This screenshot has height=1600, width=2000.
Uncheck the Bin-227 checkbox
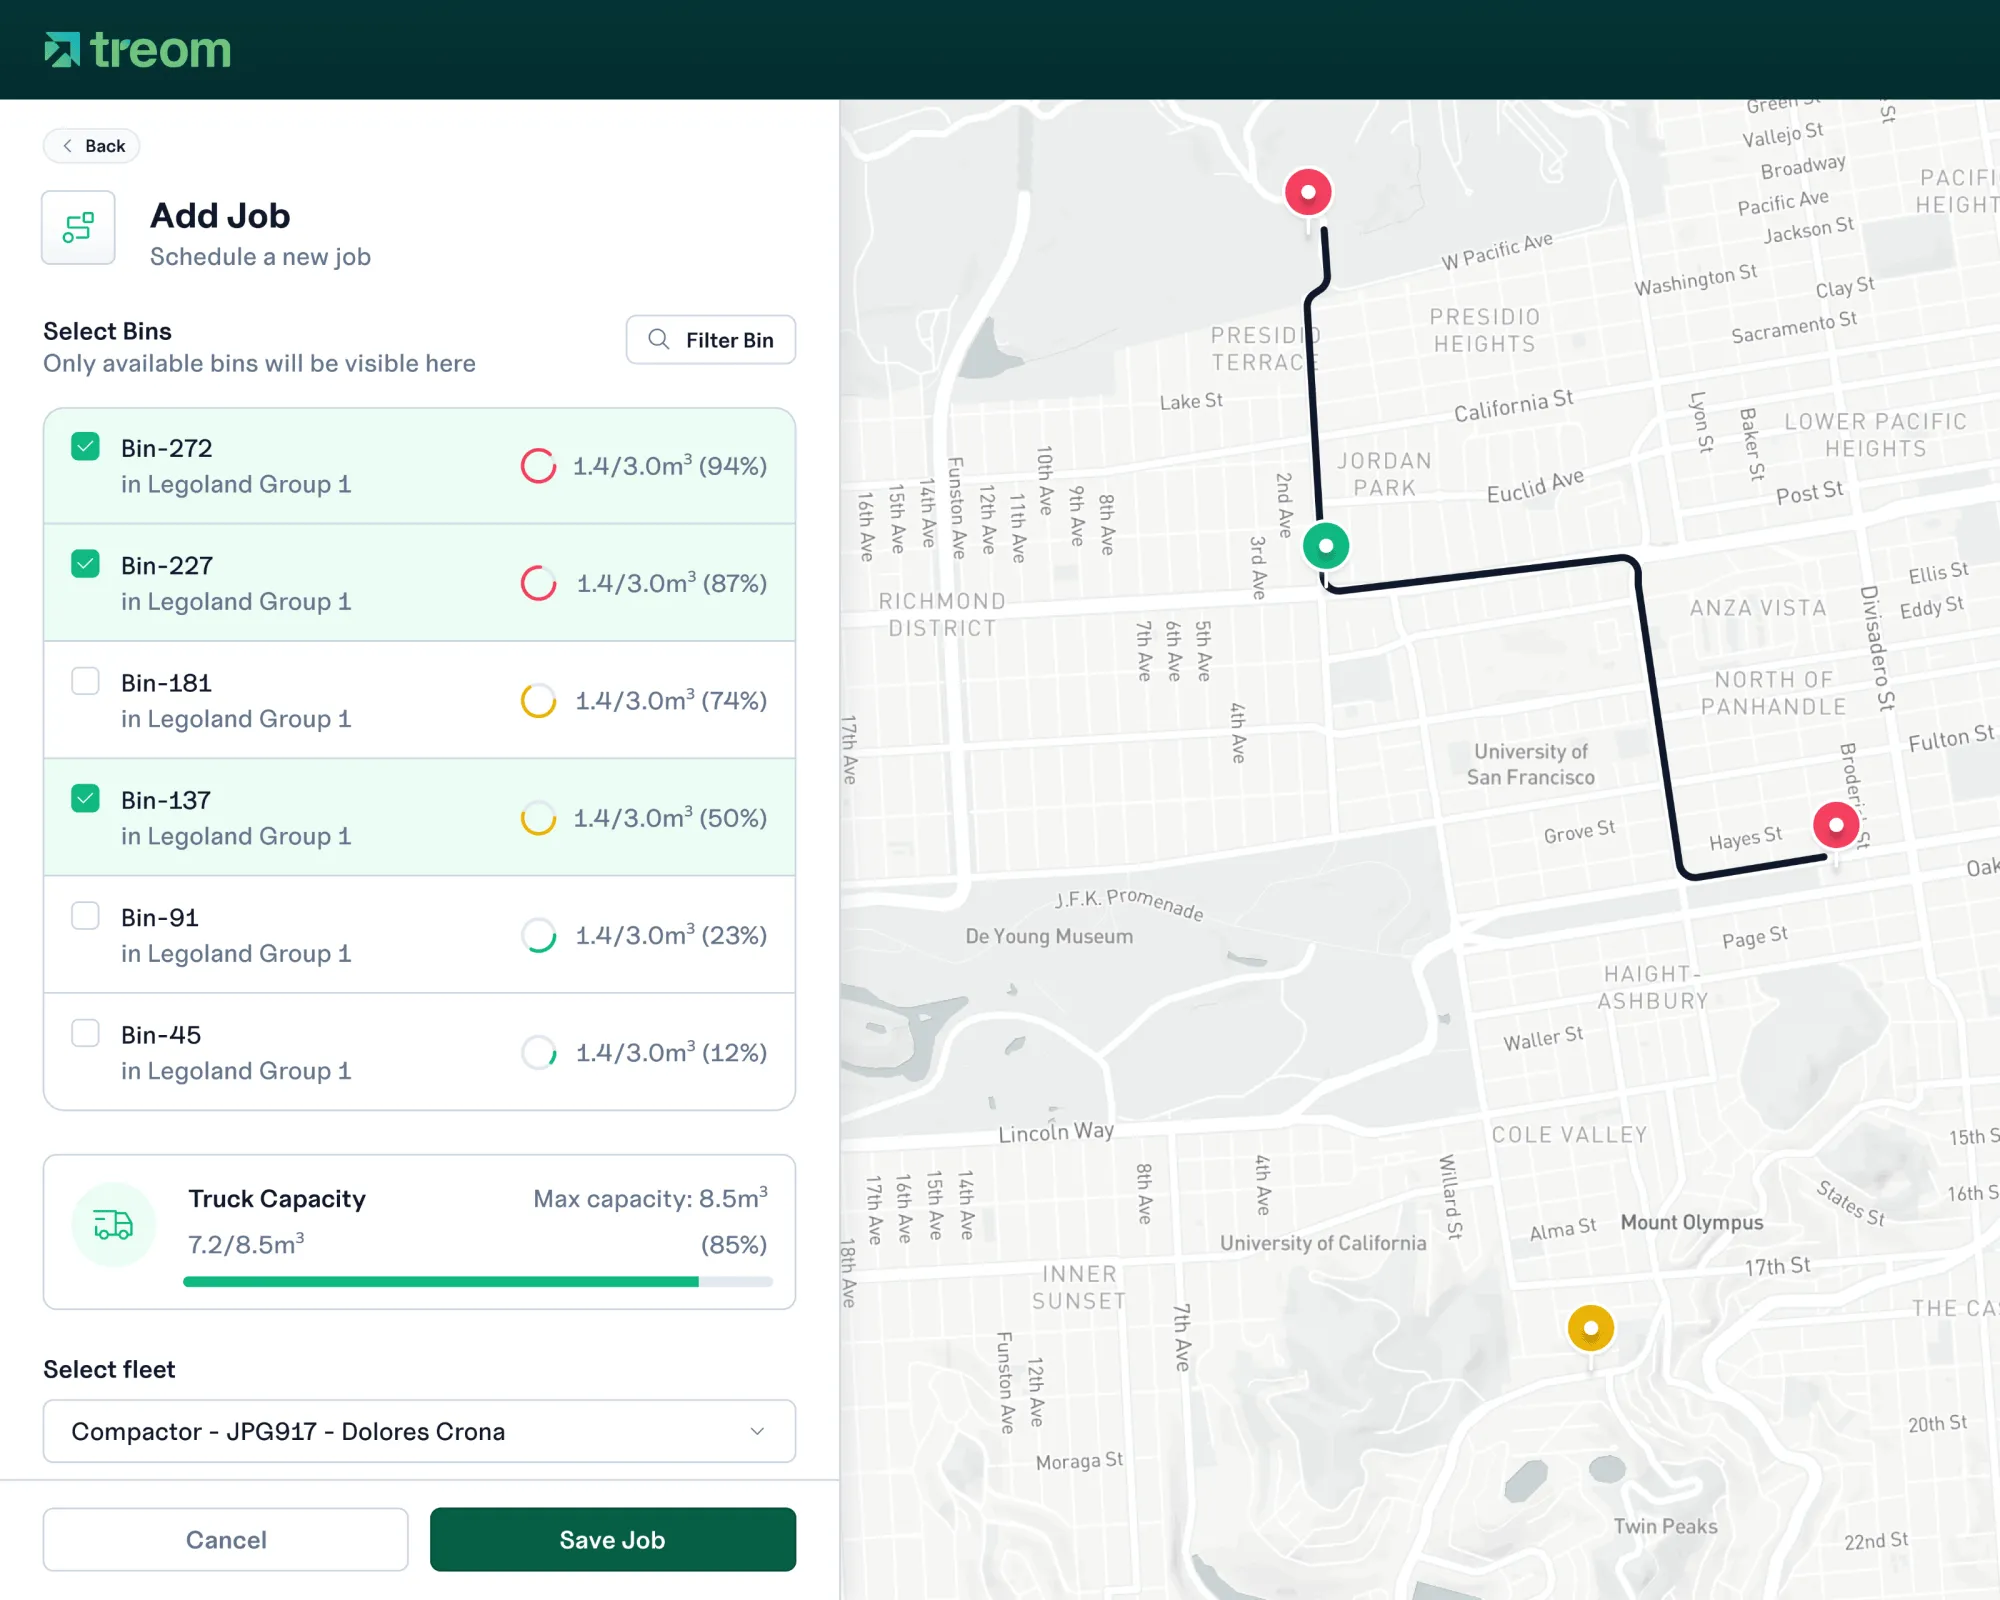click(x=86, y=564)
